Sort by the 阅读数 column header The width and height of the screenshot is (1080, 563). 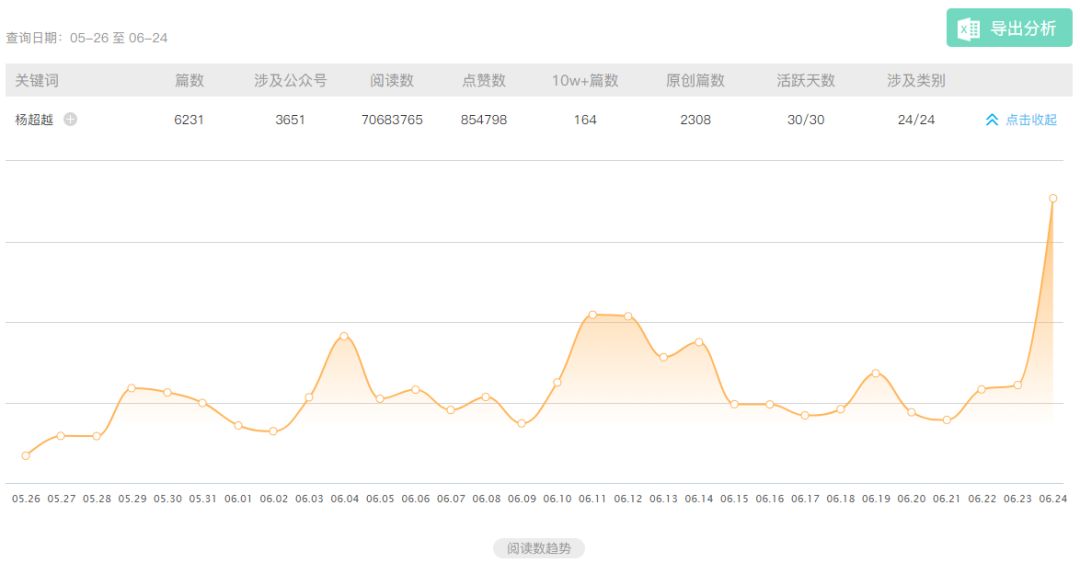pyautogui.click(x=392, y=80)
